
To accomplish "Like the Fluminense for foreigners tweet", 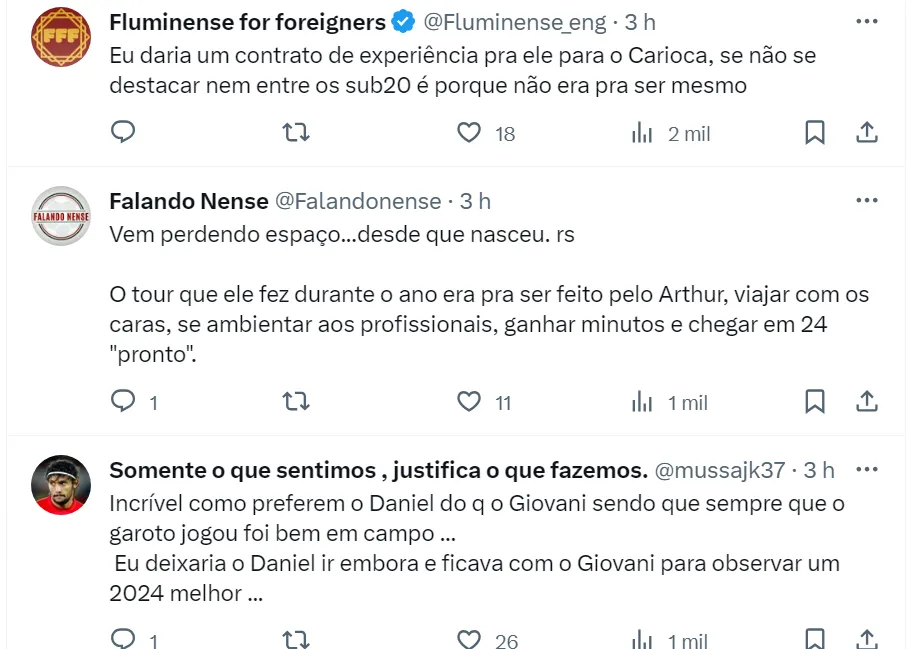I will [469, 132].
